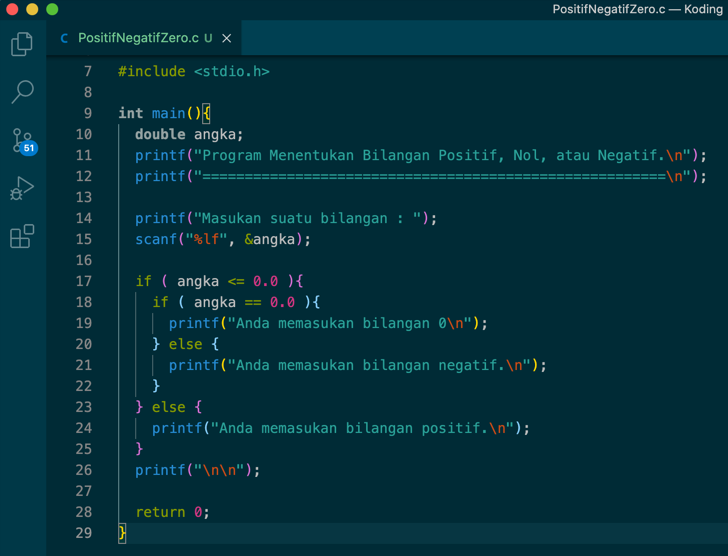Click the main function name
Viewport: 728px width, 556px height.
tap(168, 113)
